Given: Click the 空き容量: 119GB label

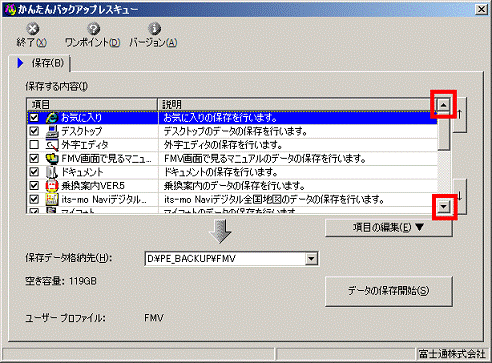Looking at the screenshot, I should (x=61, y=281).
